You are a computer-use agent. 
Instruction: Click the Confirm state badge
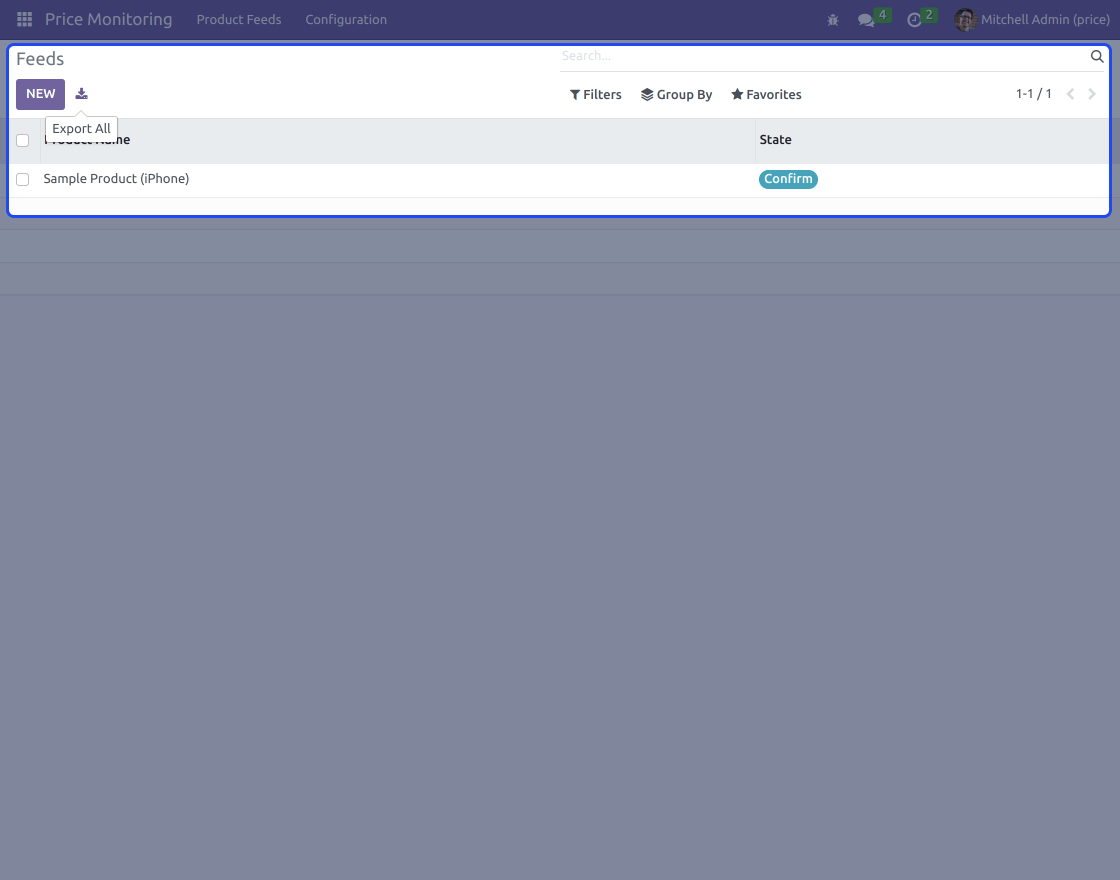coord(789,179)
